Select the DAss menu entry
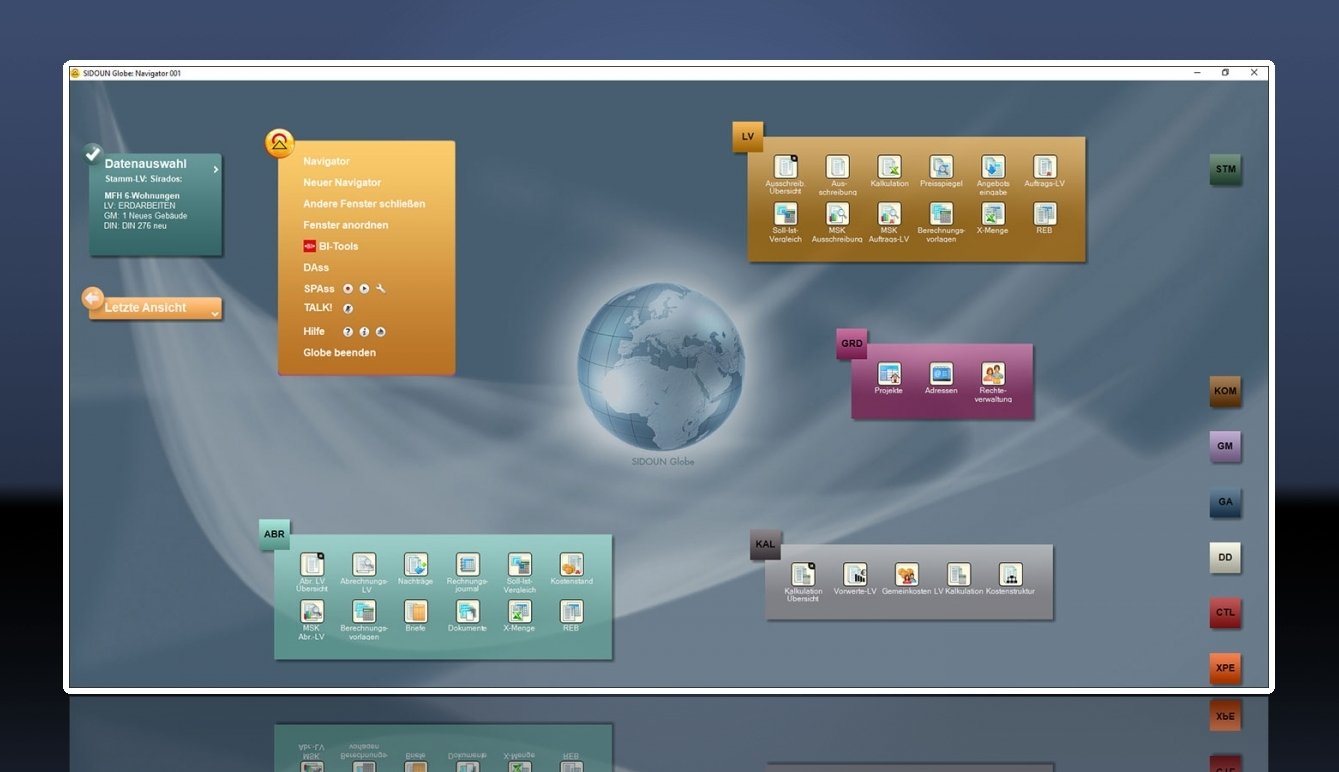 click(316, 268)
